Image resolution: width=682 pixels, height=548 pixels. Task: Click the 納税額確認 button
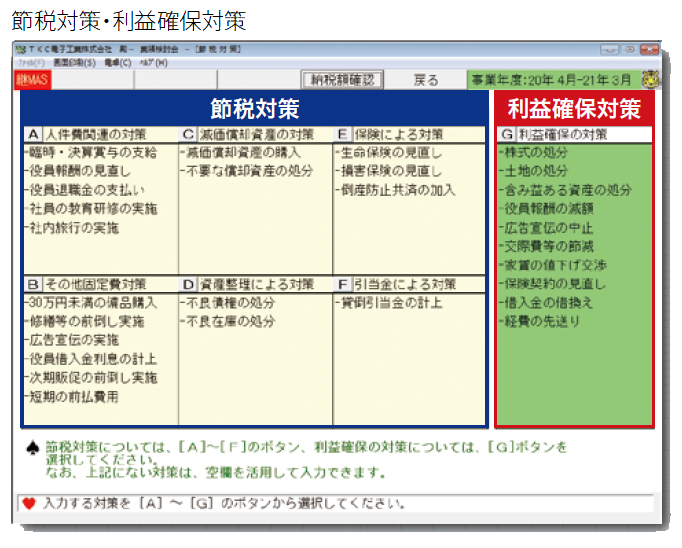tap(342, 80)
